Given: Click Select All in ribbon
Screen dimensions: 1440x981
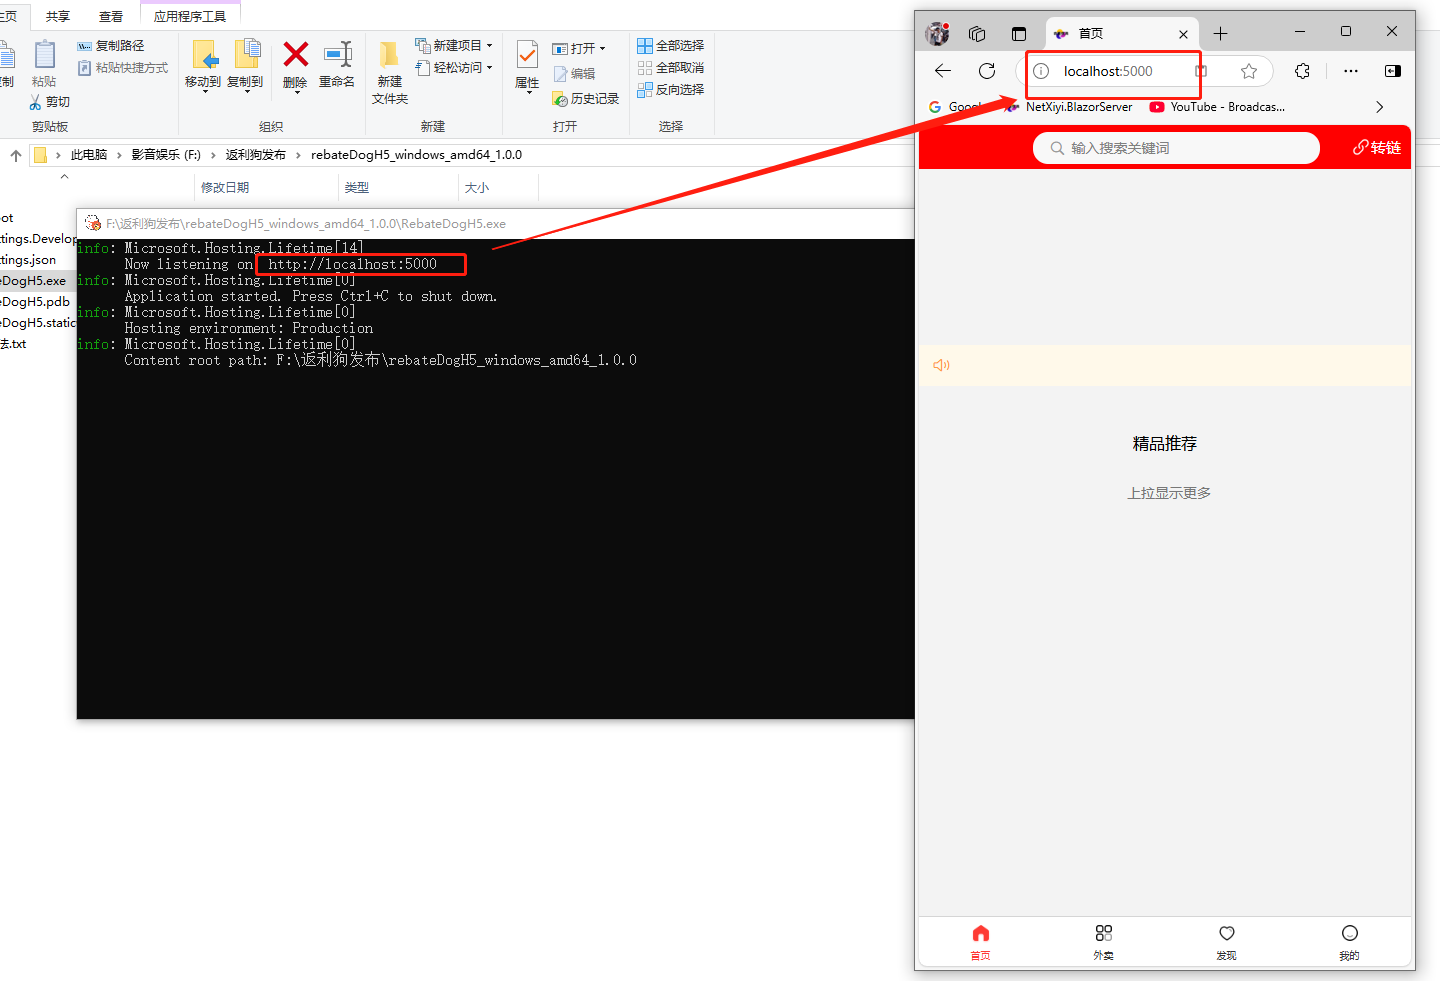Looking at the screenshot, I should point(671,46).
